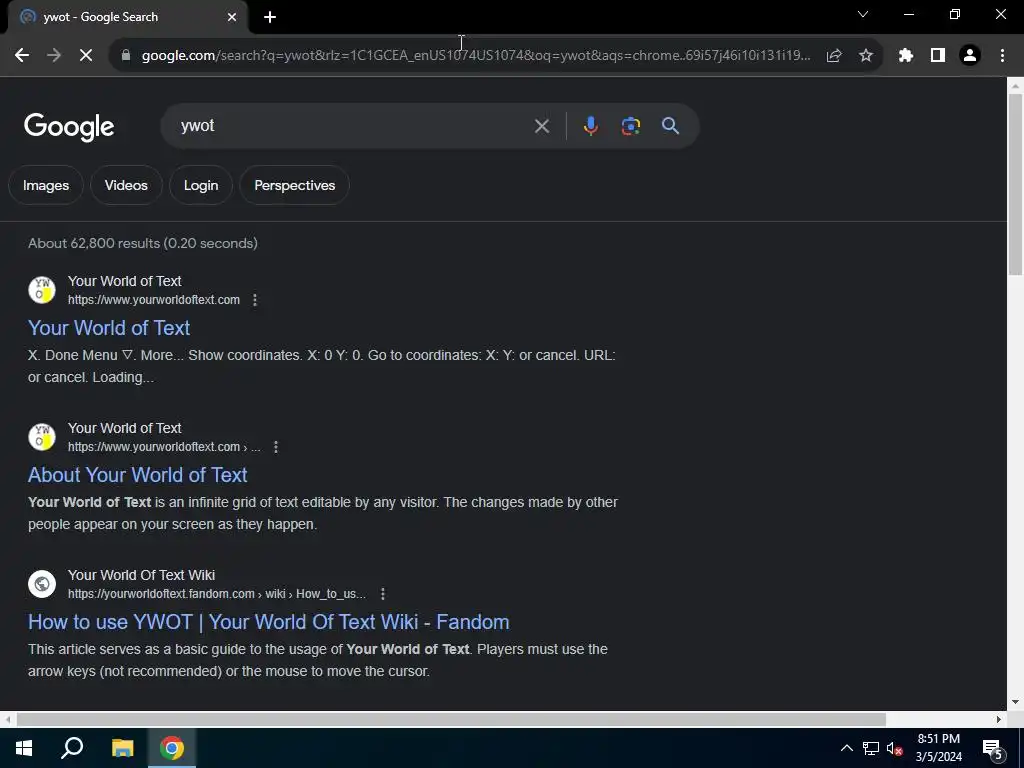This screenshot has height=768, width=1024.
Task: Clear the search box with the X icon
Action: click(x=541, y=126)
